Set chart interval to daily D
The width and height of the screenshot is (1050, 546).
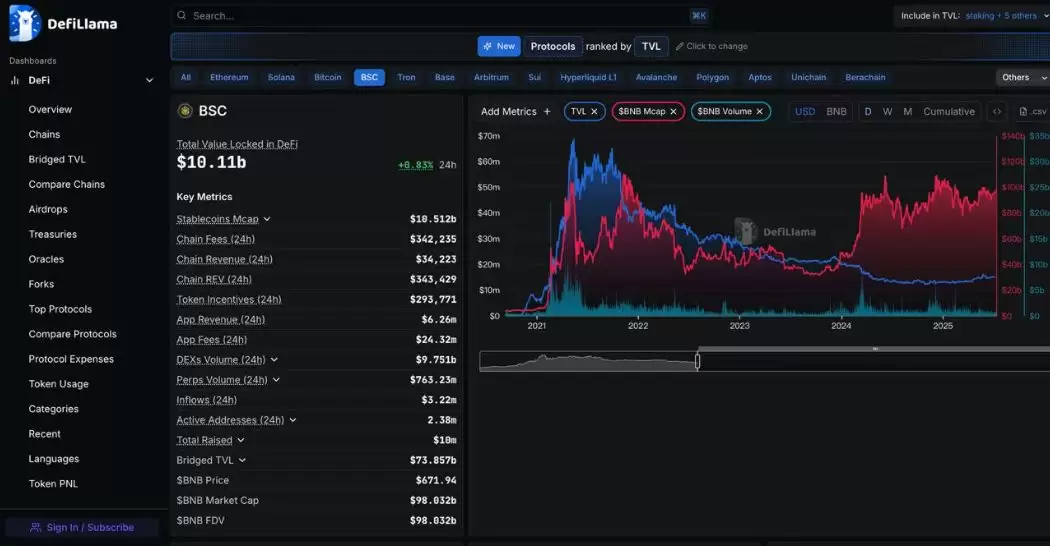point(868,111)
